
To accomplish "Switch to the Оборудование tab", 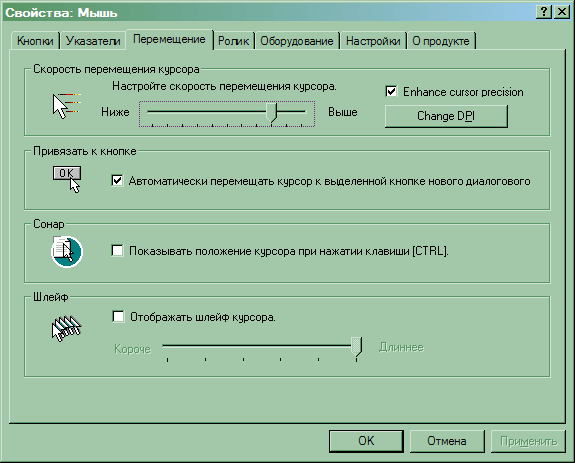I will (x=297, y=41).
